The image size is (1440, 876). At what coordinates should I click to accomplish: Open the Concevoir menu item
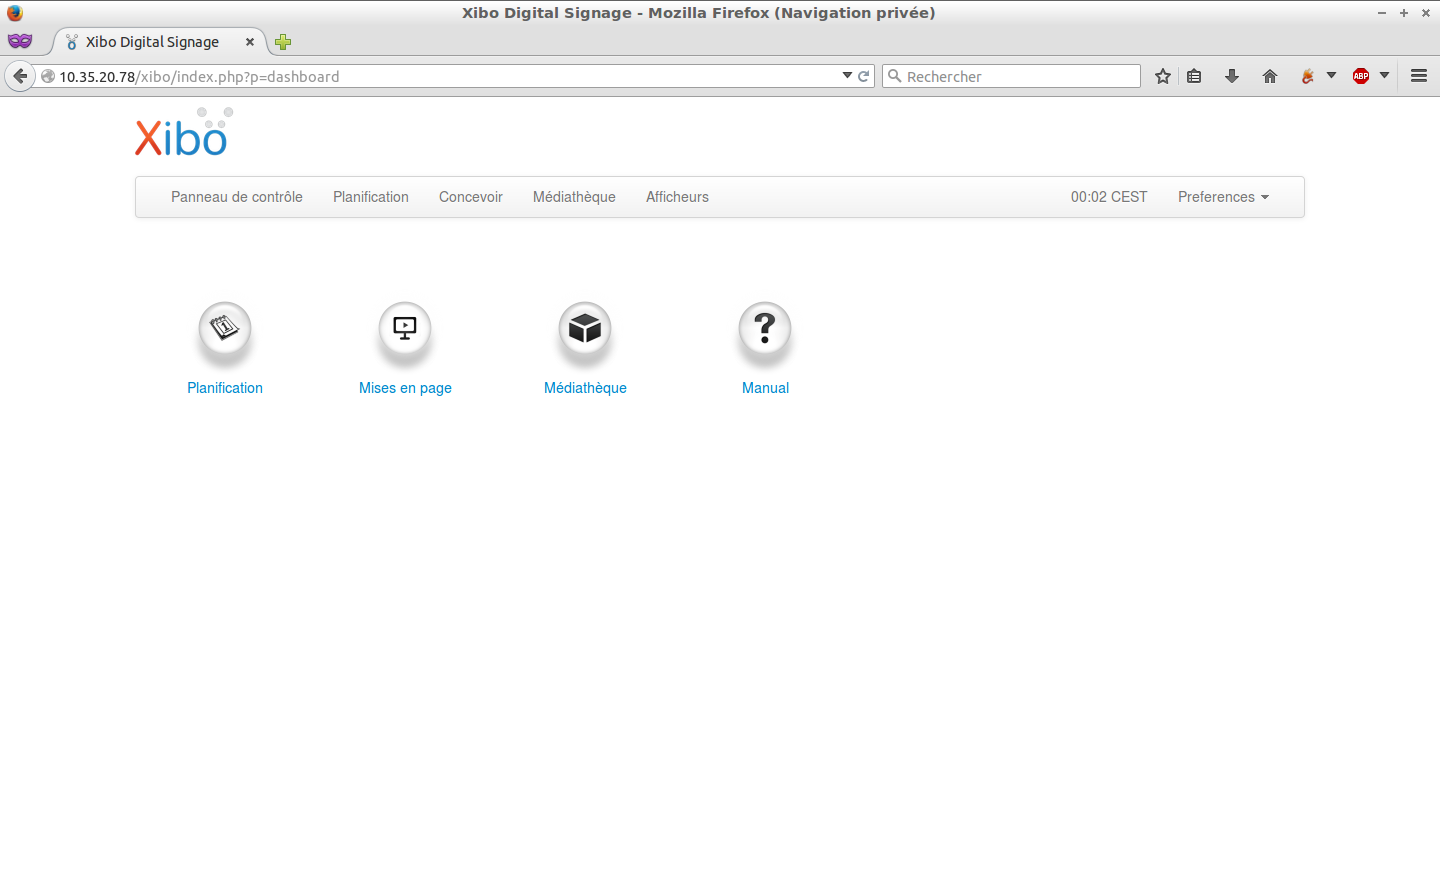[470, 197]
